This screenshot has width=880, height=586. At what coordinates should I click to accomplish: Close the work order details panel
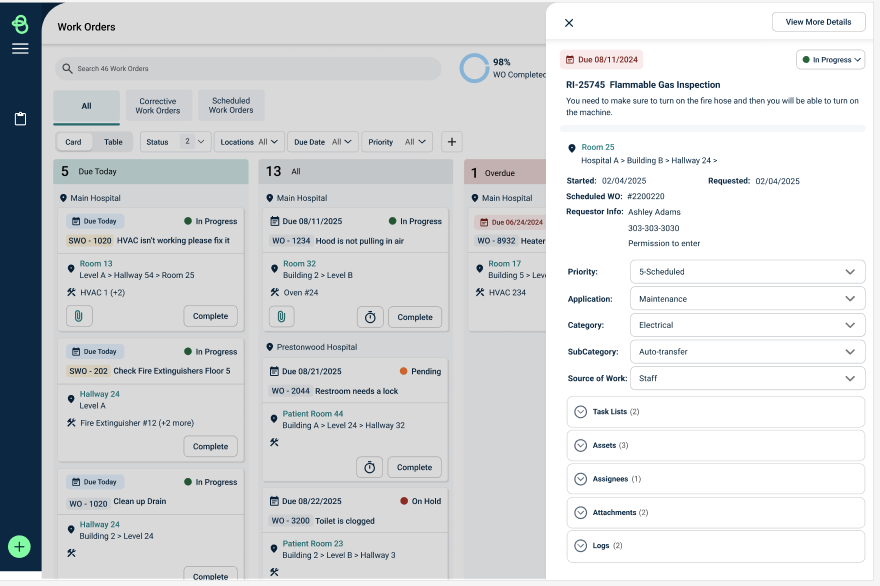coord(569,23)
